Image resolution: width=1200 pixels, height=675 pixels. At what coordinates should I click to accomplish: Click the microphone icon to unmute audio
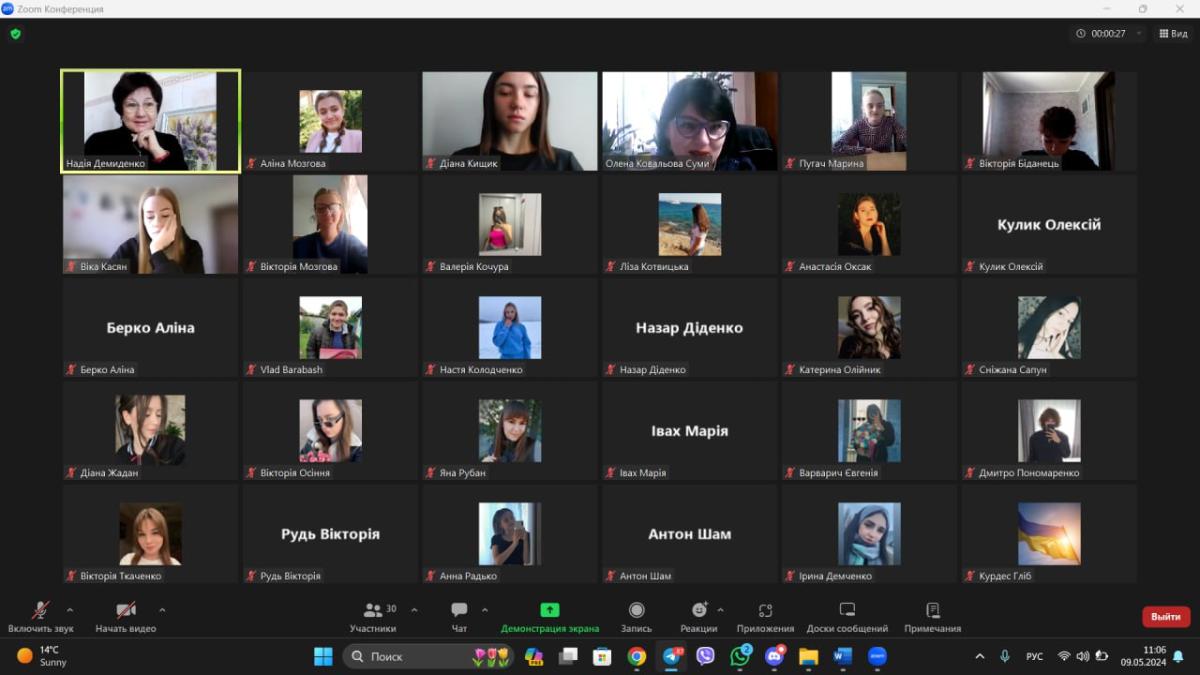[41, 611]
